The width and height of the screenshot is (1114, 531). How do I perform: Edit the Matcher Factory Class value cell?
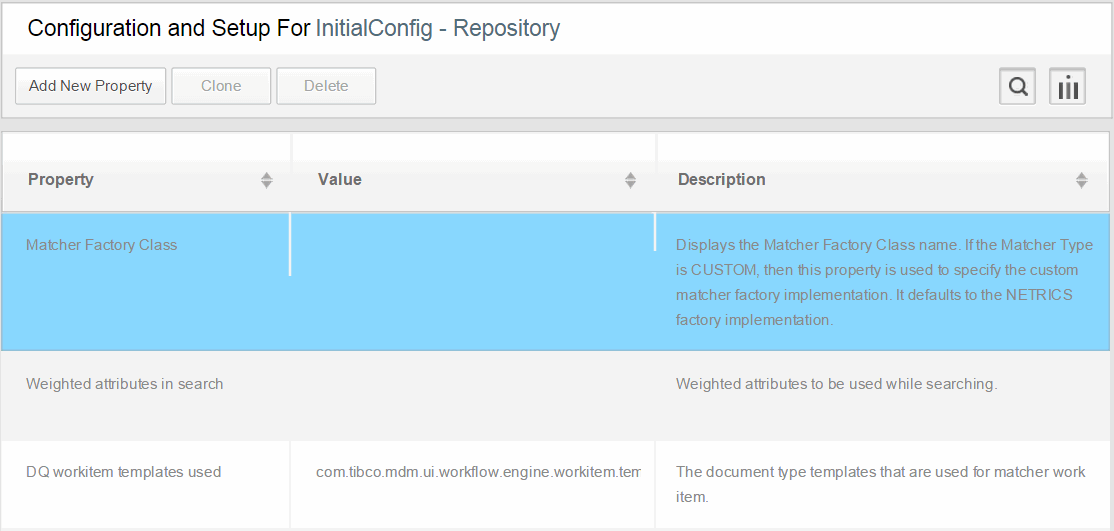(x=472, y=281)
